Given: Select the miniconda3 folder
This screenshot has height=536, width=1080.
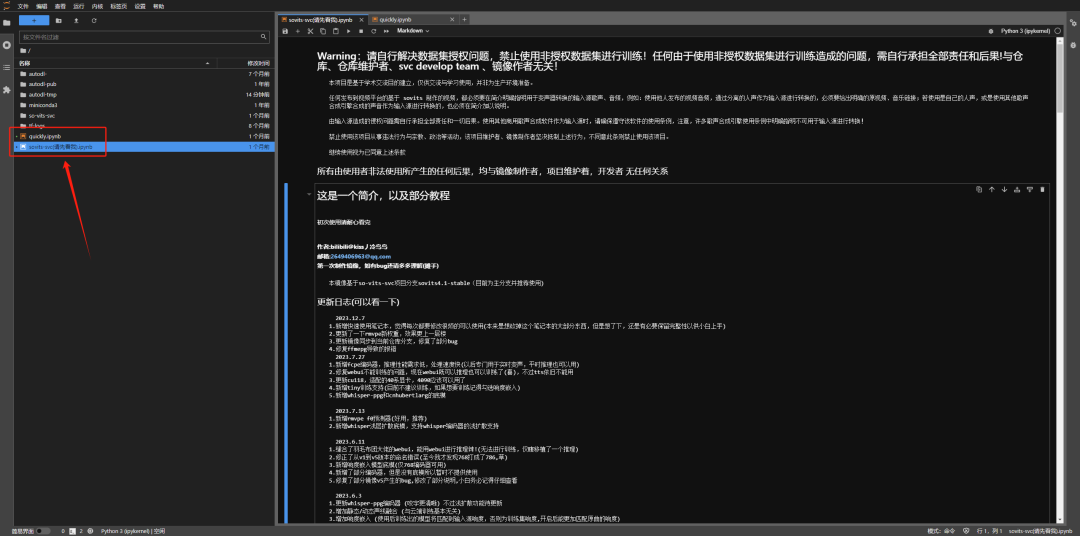Looking at the screenshot, I should 145,105.
